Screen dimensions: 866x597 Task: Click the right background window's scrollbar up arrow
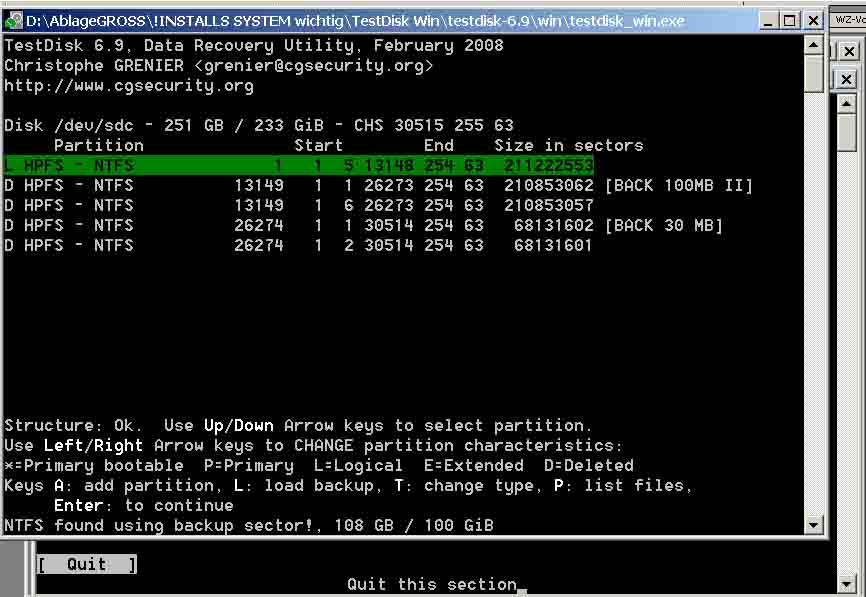click(846, 104)
